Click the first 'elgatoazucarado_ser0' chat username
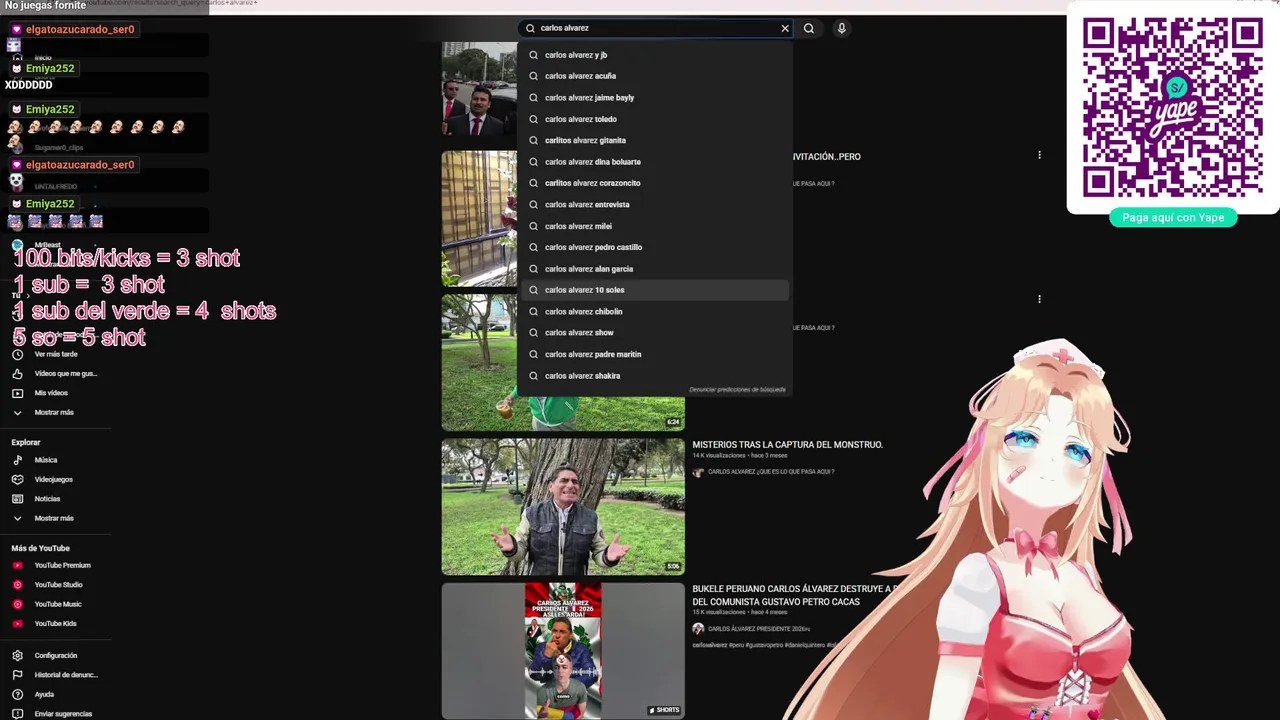The image size is (1280, 720). 80,30
